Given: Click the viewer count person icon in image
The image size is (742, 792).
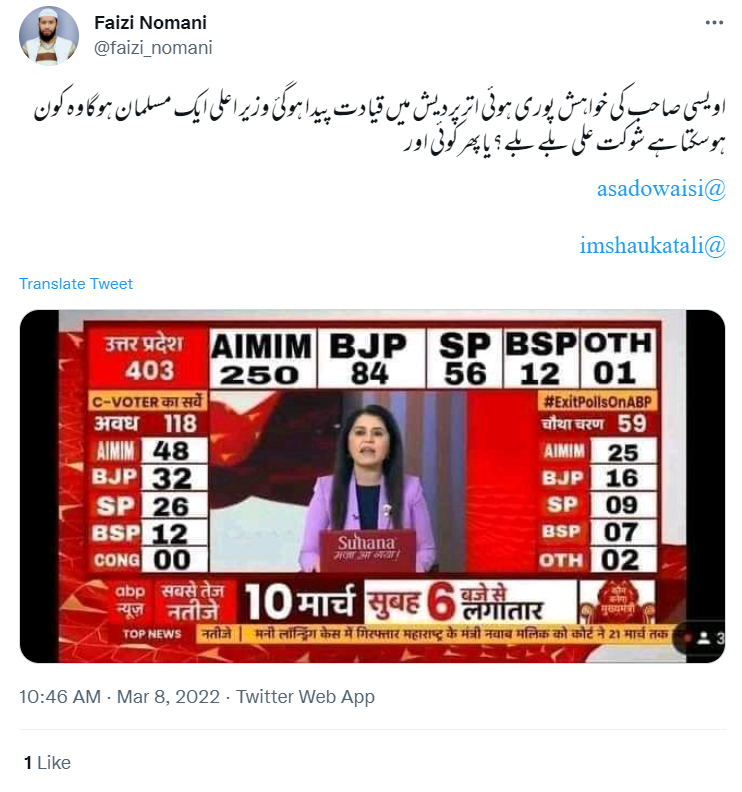Looking at the screenshot, I should click(x=704, y=638).
